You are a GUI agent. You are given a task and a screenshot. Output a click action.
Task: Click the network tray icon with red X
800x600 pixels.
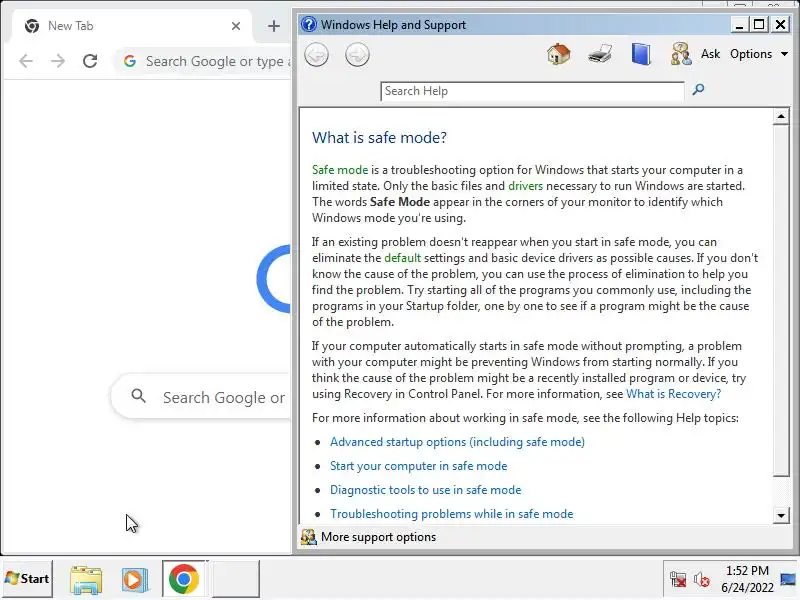pos(678,580)
